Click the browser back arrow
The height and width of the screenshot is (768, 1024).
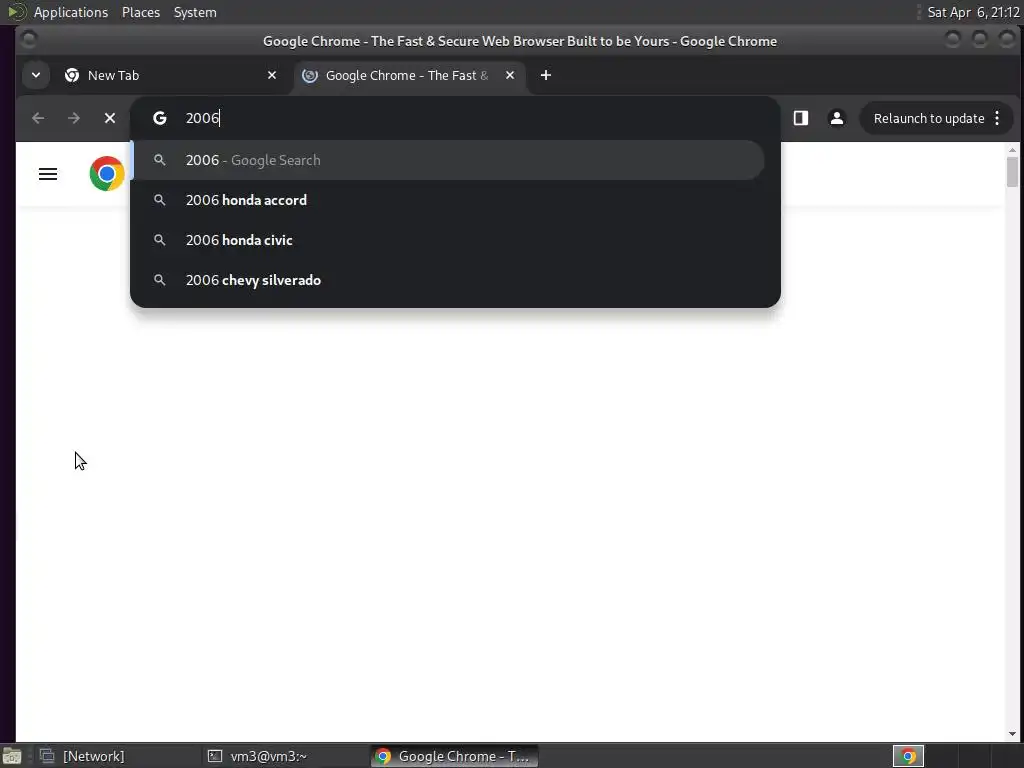coord(38,118)
